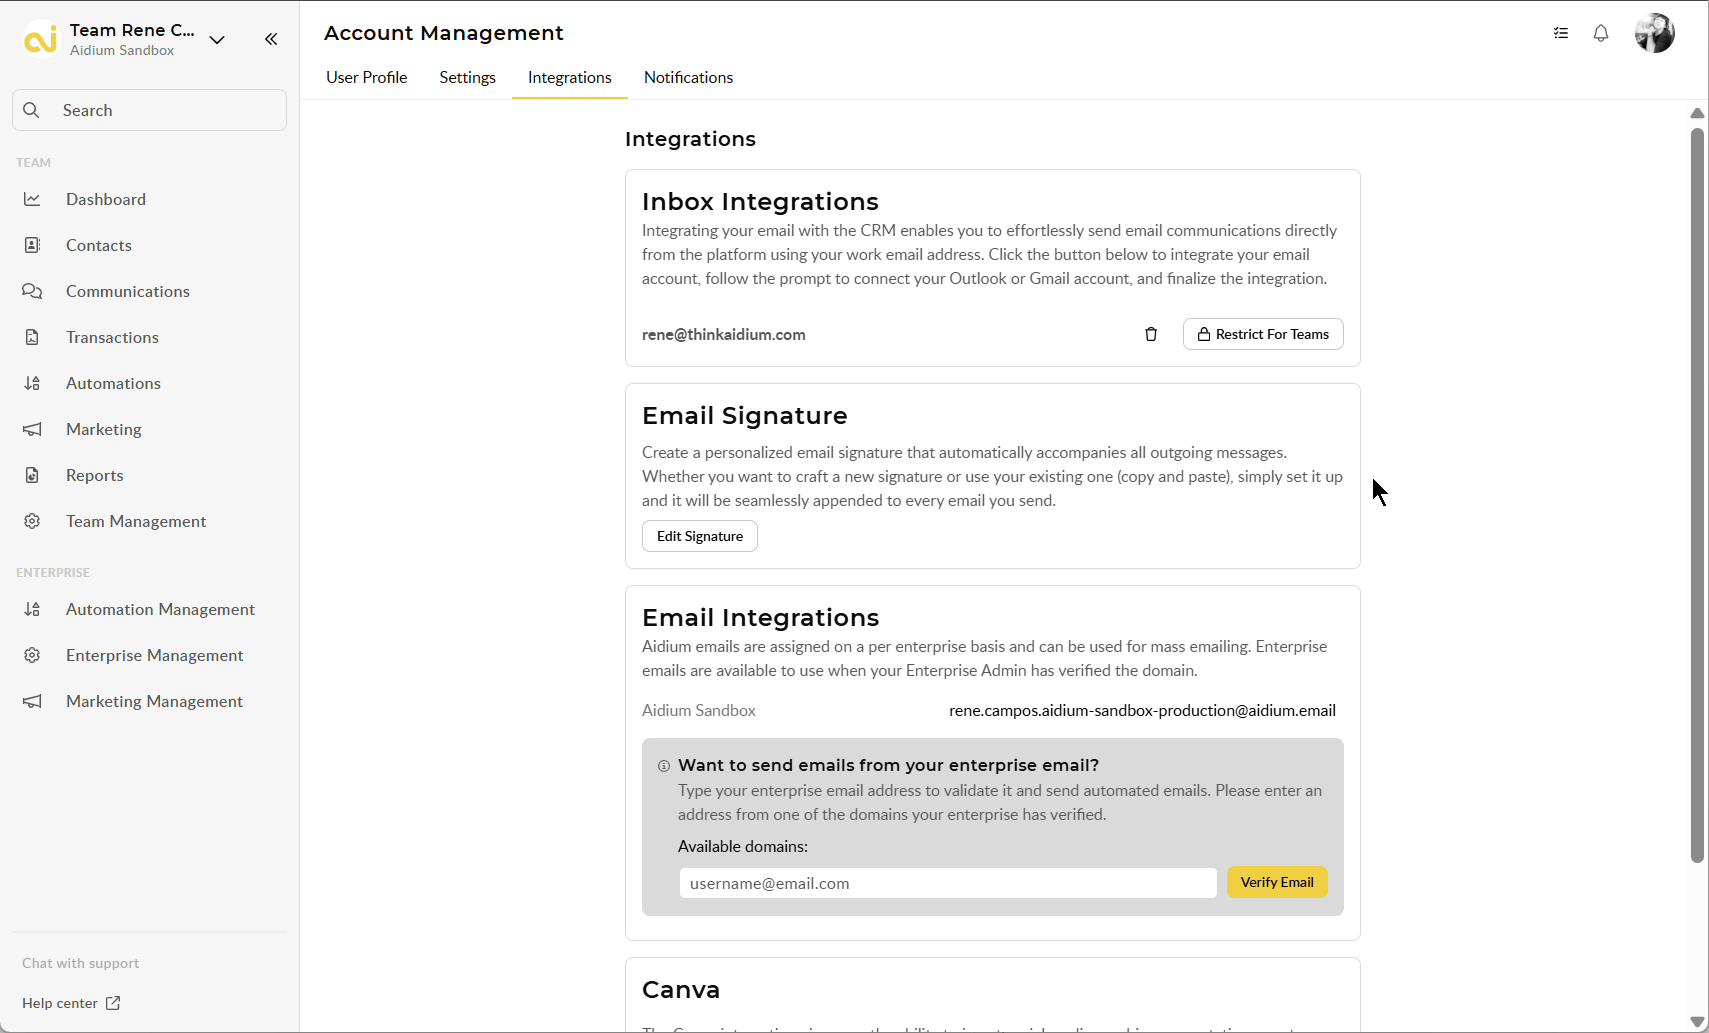1709x1033 pixels.
Task: Collapse the sidebar with double chevron
Action: [271, 39]
